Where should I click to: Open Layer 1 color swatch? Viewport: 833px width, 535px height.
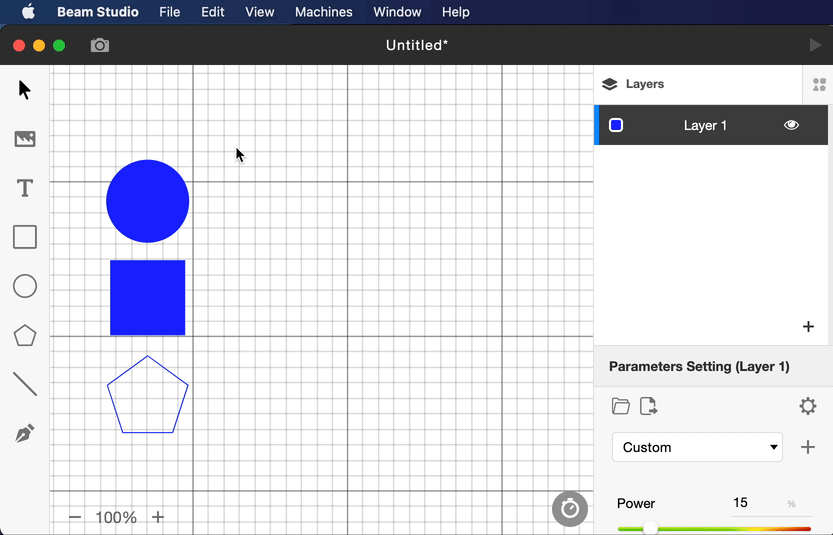pos(616,125)
